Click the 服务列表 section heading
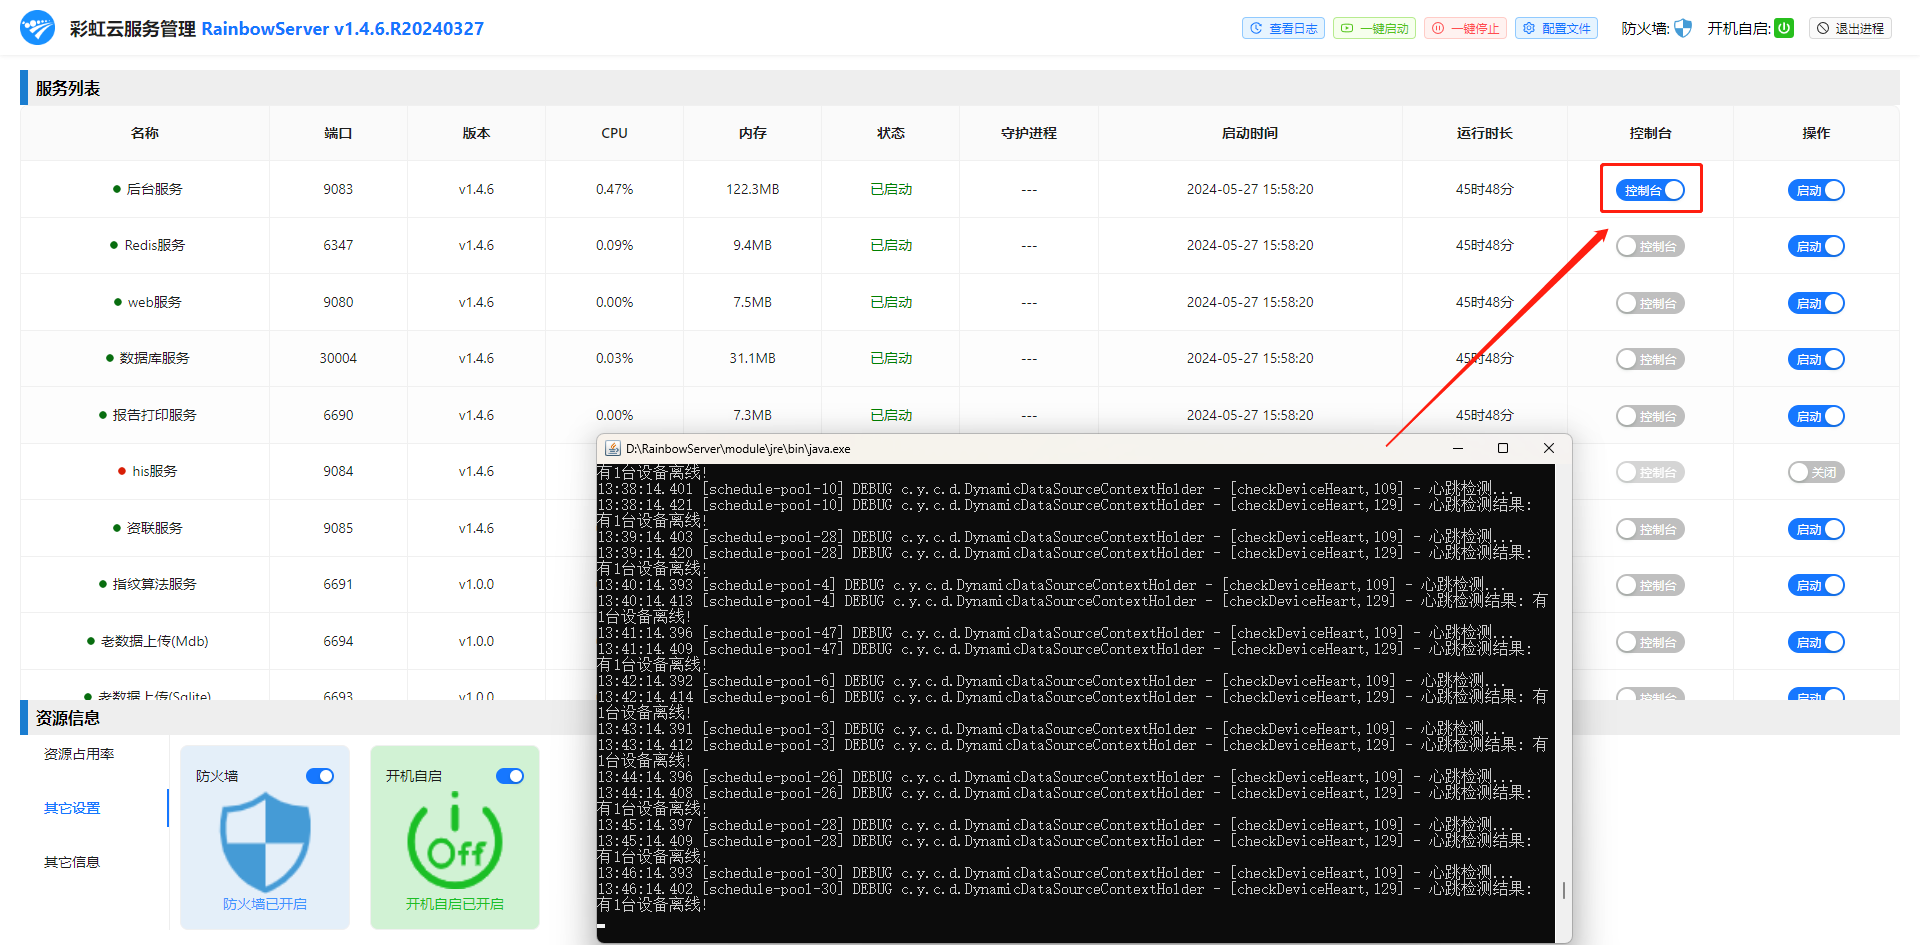 tap(68, 88)
